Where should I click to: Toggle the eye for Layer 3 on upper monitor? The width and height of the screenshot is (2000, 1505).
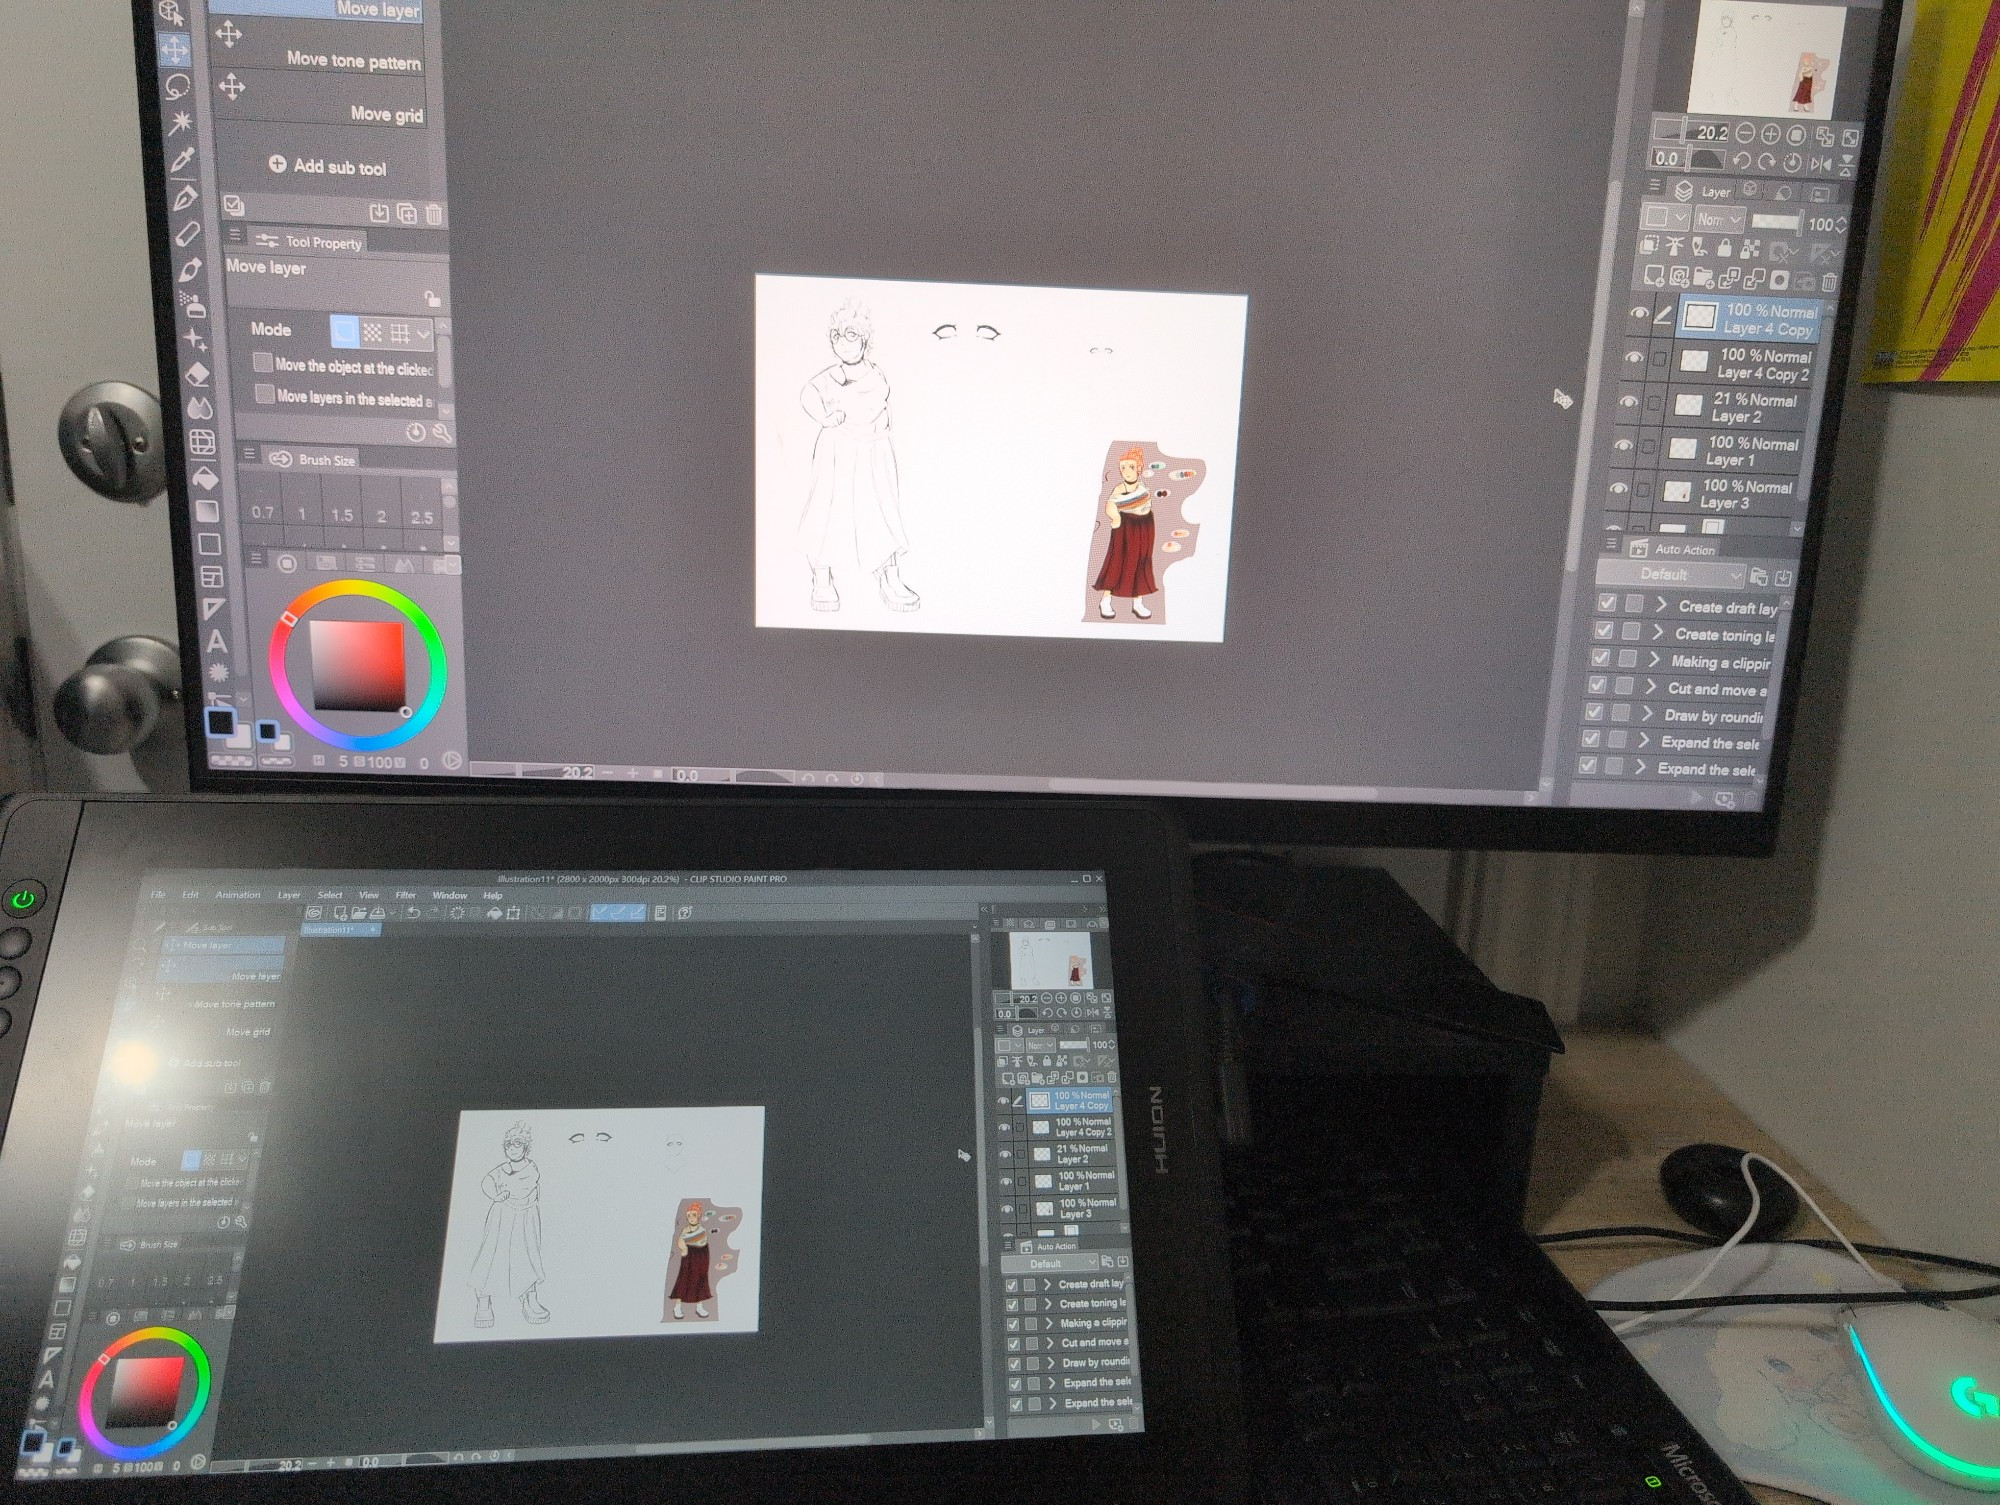(x=1619, y=489)
